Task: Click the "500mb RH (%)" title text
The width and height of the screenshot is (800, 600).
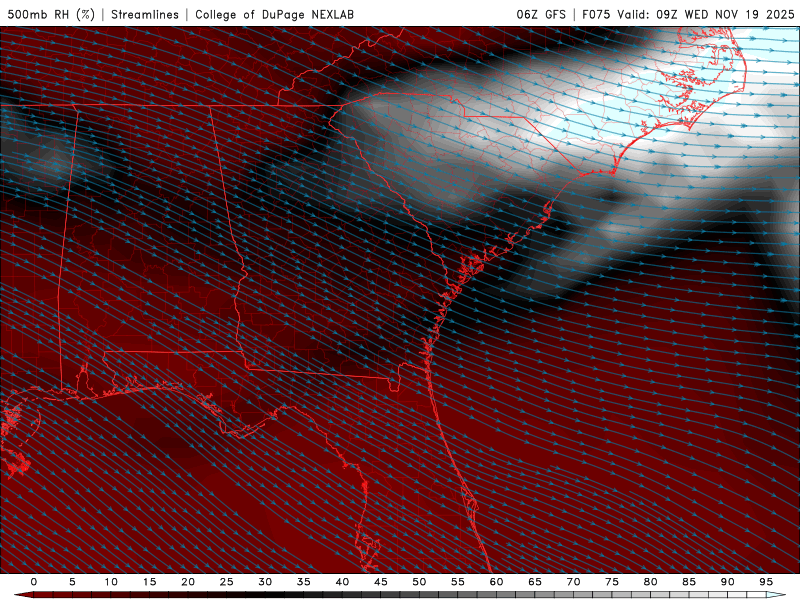Action: coord(52,14)
